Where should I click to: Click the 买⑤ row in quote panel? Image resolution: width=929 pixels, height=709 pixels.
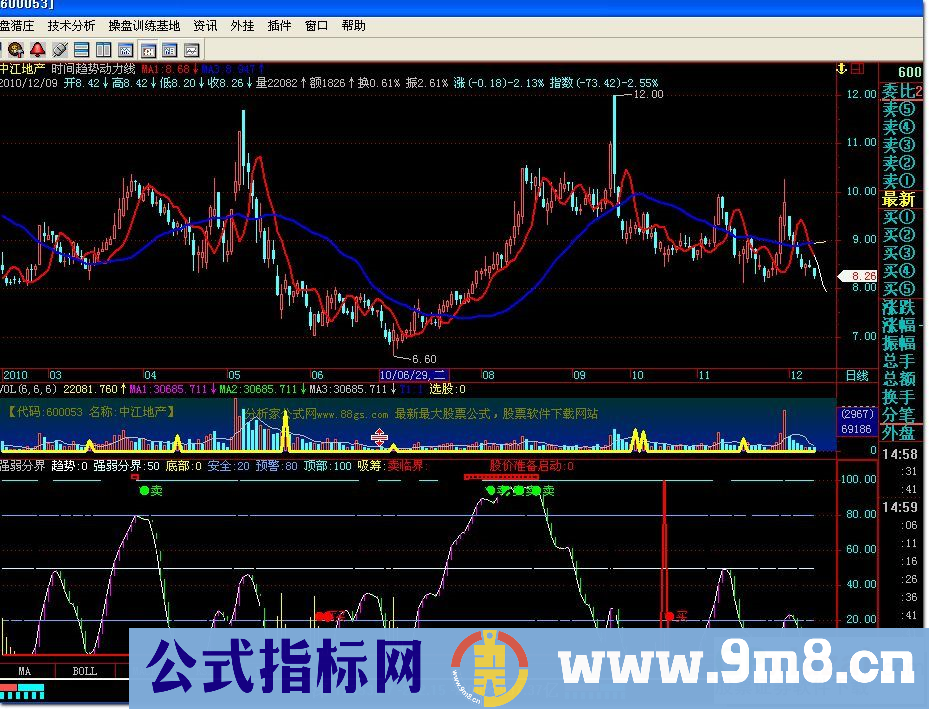tap(899, 289)
